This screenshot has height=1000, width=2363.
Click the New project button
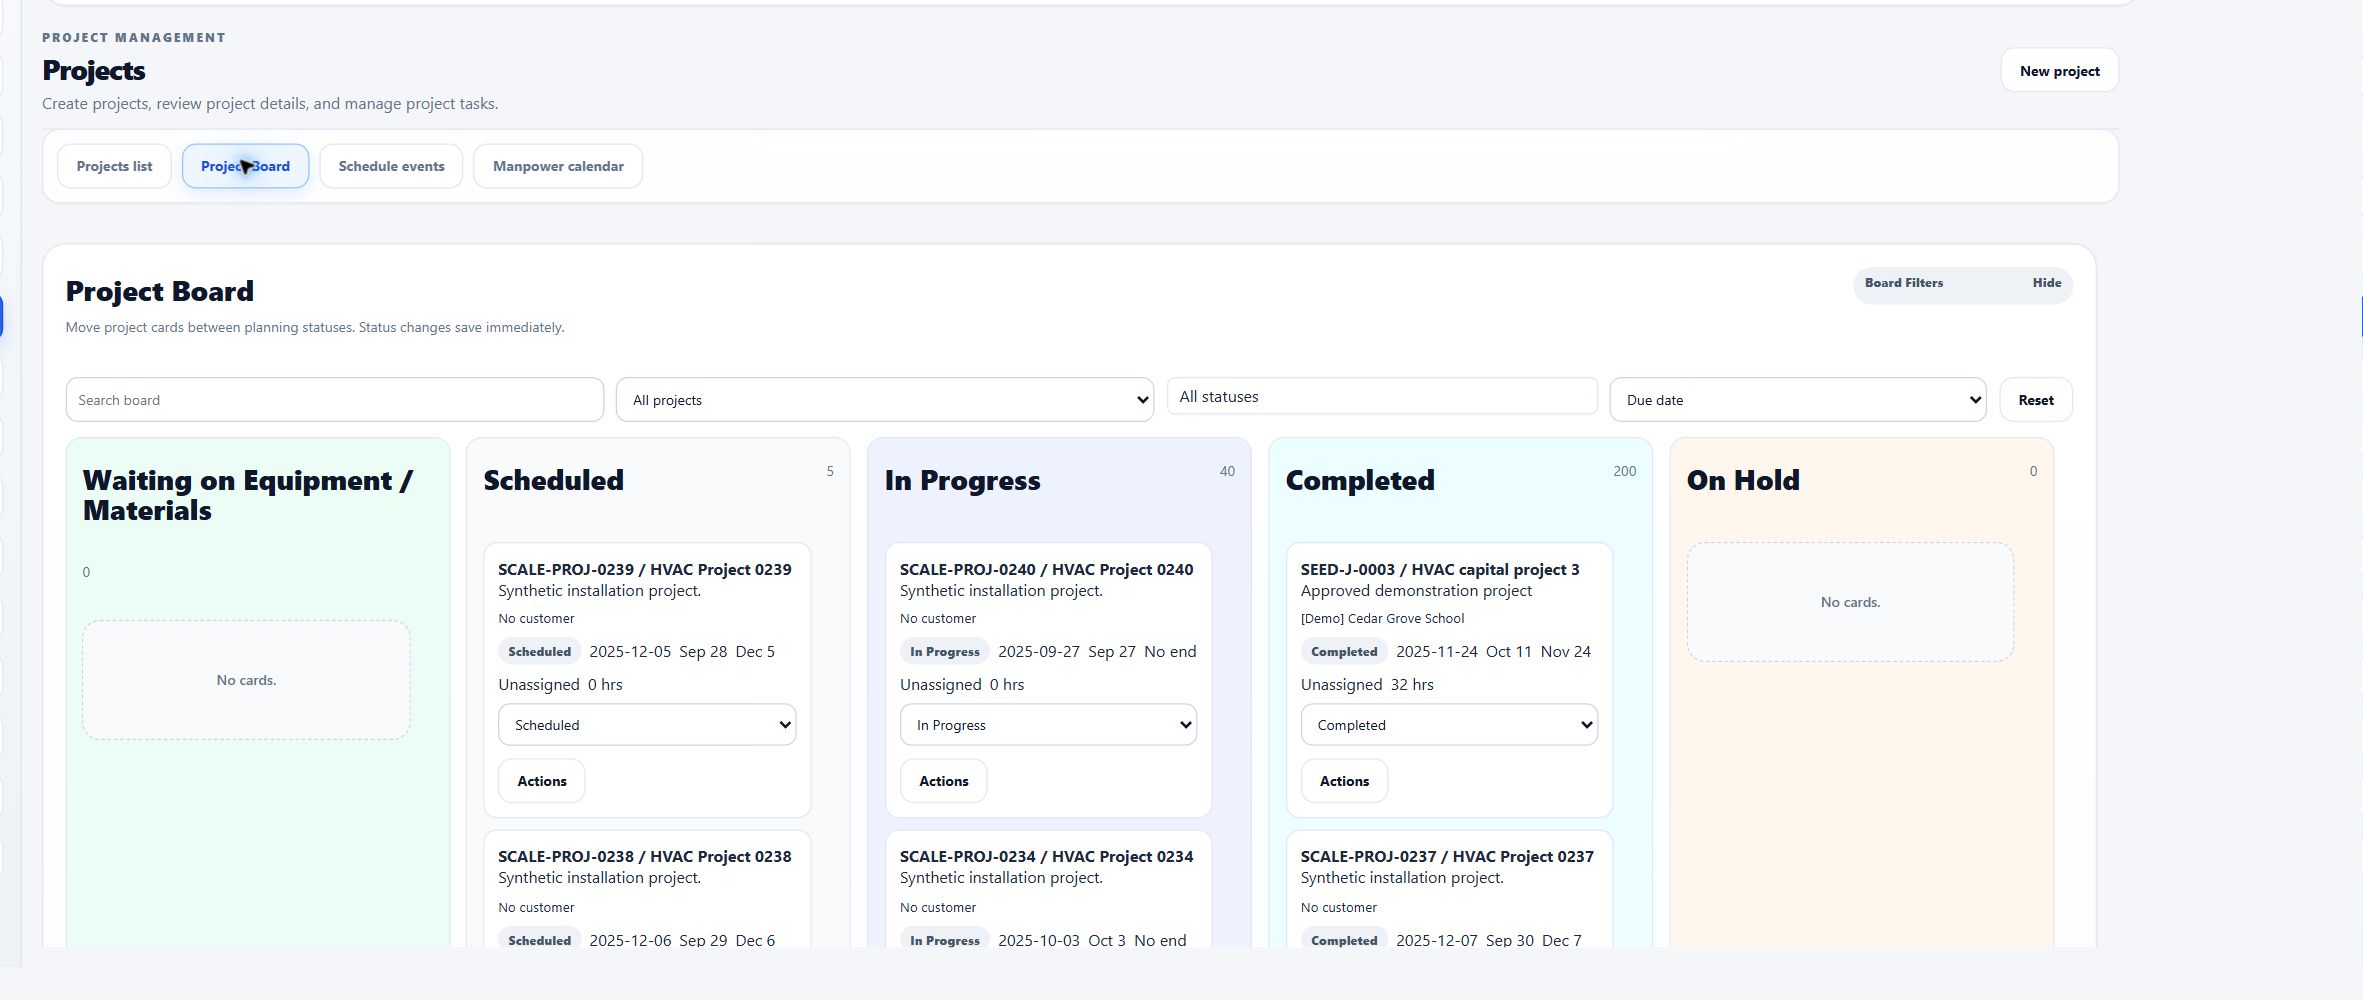2059,71
